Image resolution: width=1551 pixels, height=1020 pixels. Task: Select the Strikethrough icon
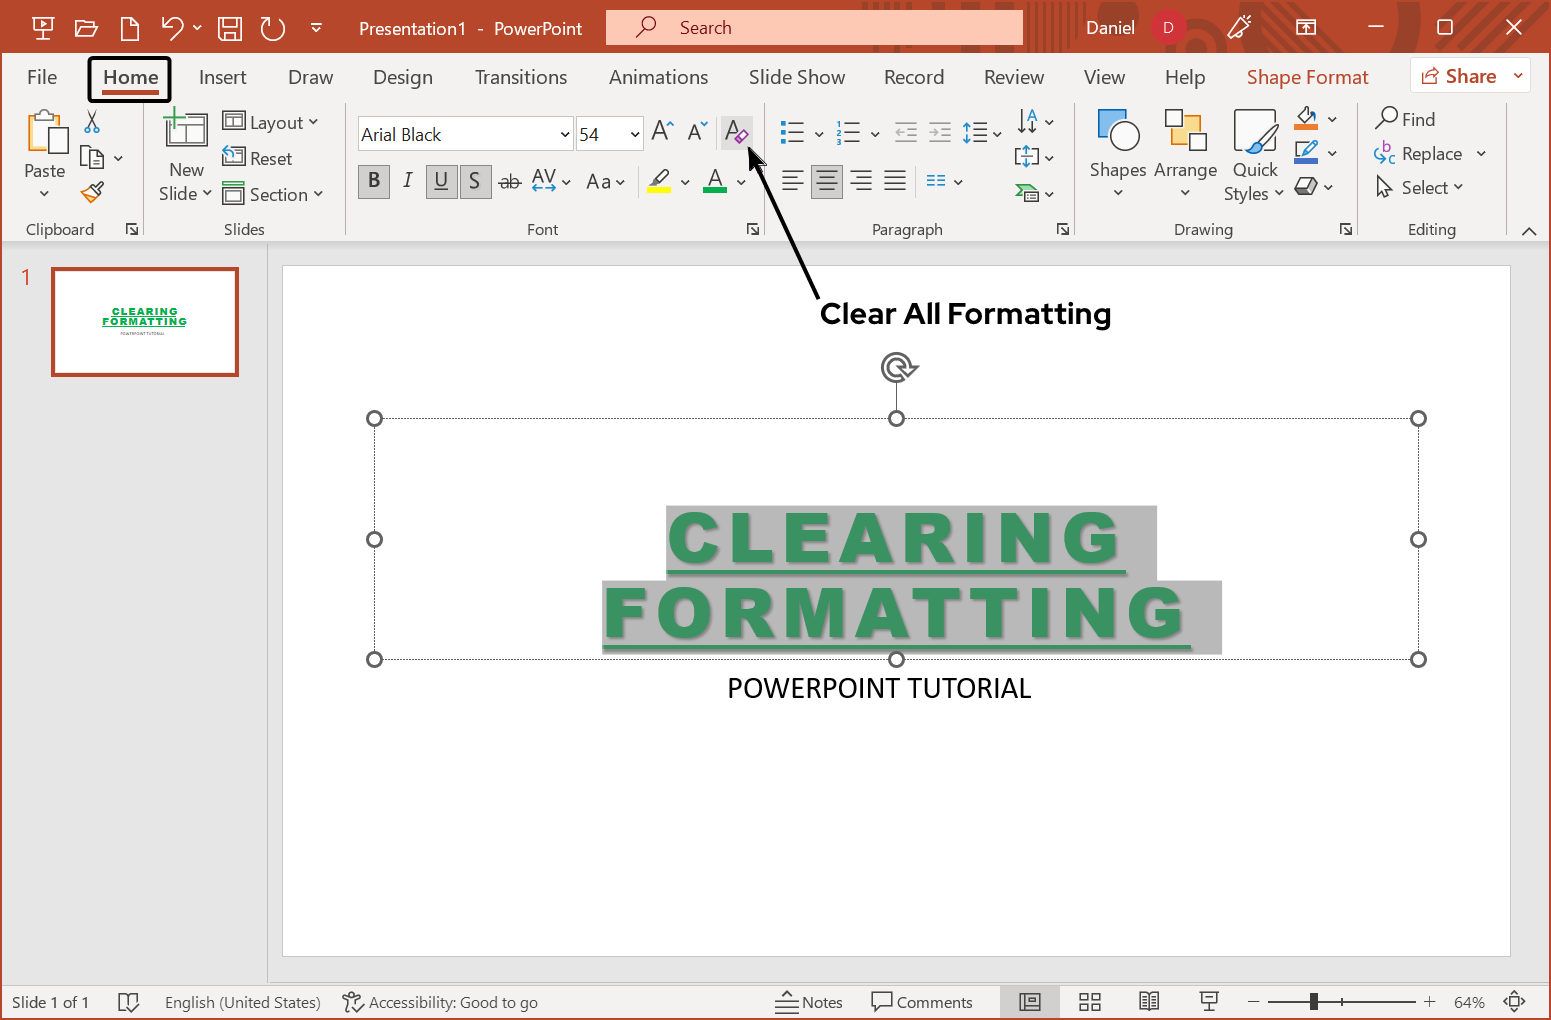coord(509,181)
